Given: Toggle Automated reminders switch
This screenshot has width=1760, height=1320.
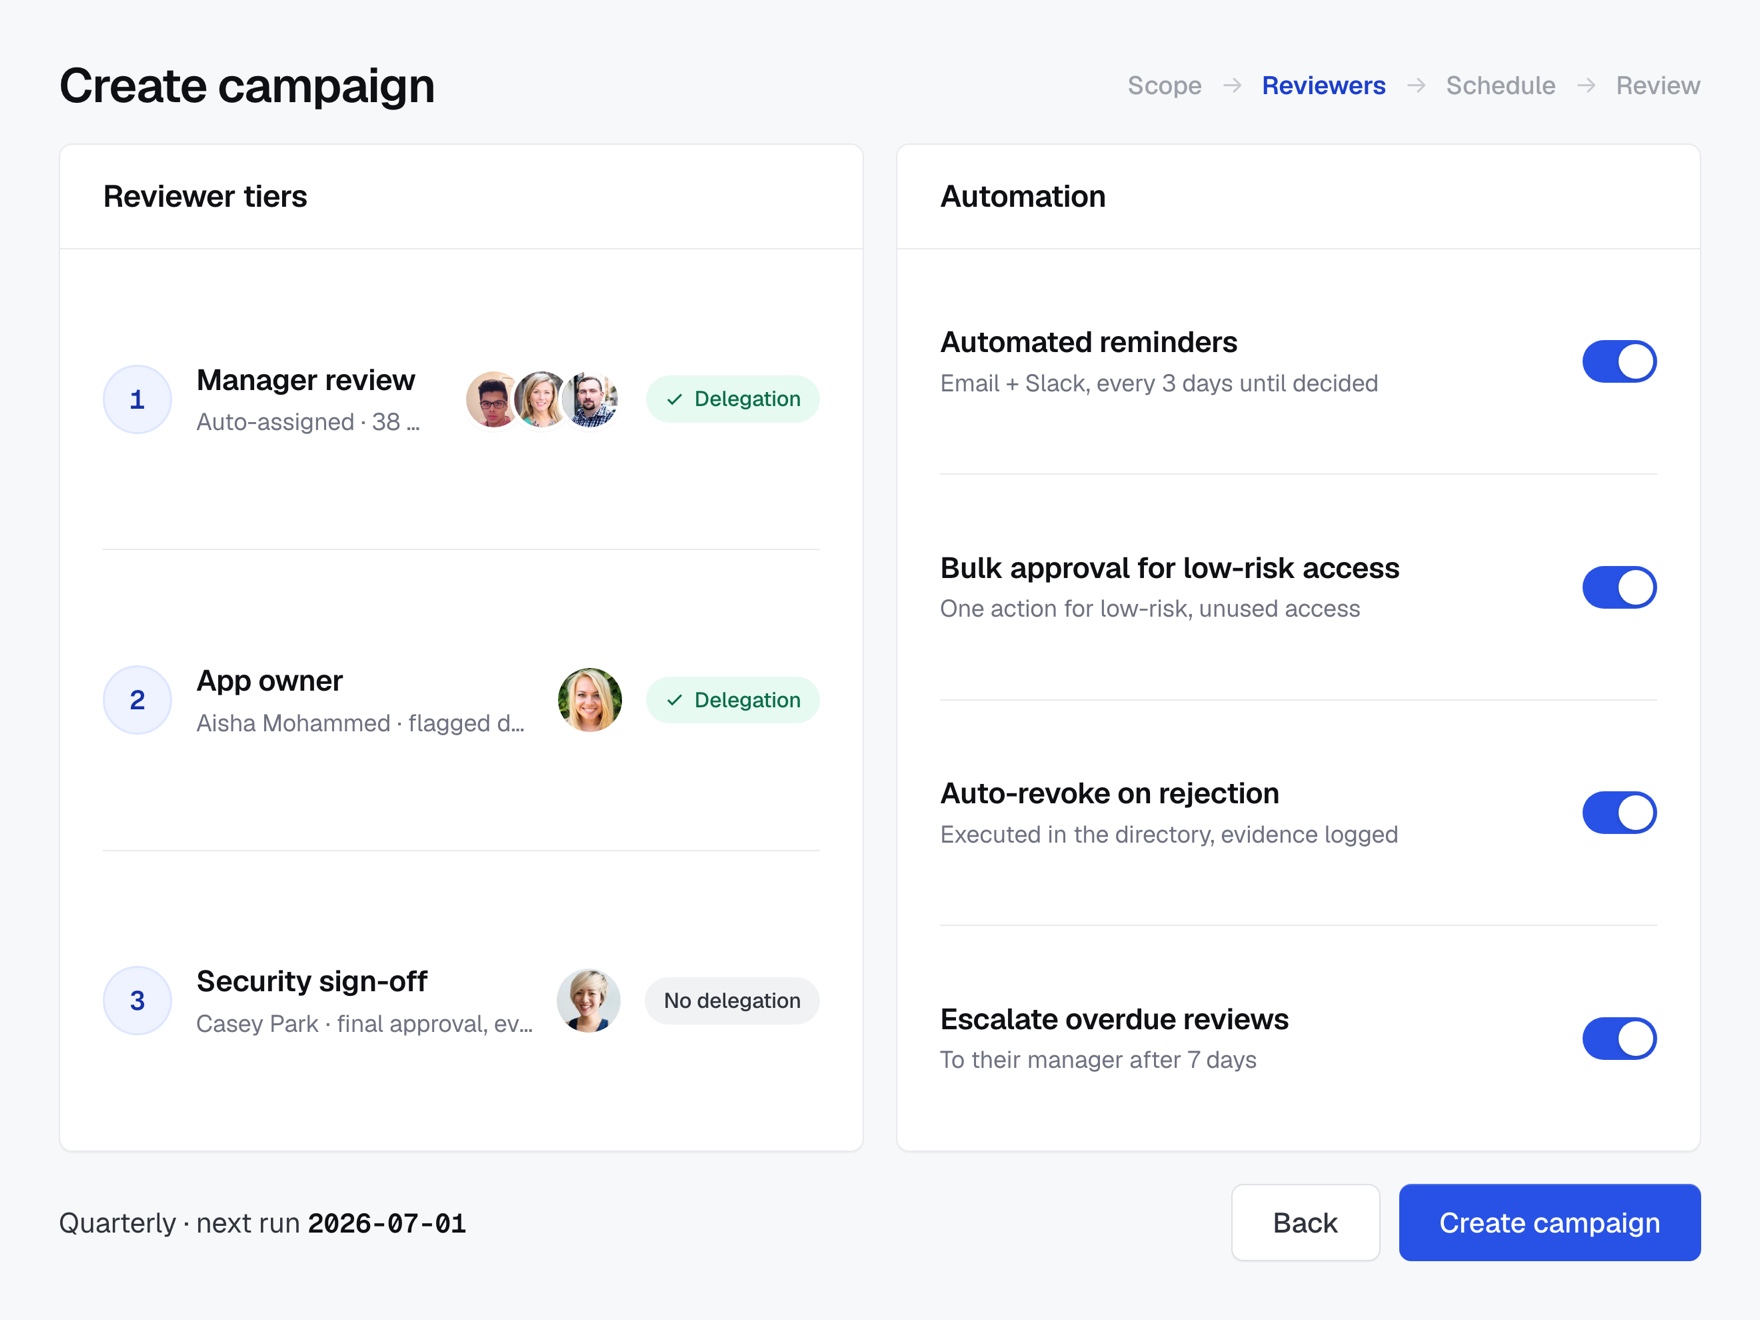Looking at the screenshot, I should coord(1619,362).
